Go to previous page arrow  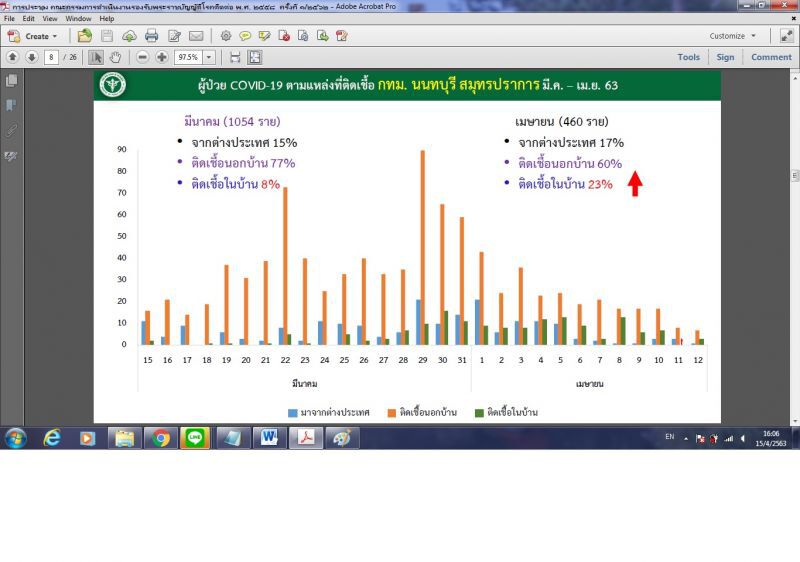(x=13, y=57)
